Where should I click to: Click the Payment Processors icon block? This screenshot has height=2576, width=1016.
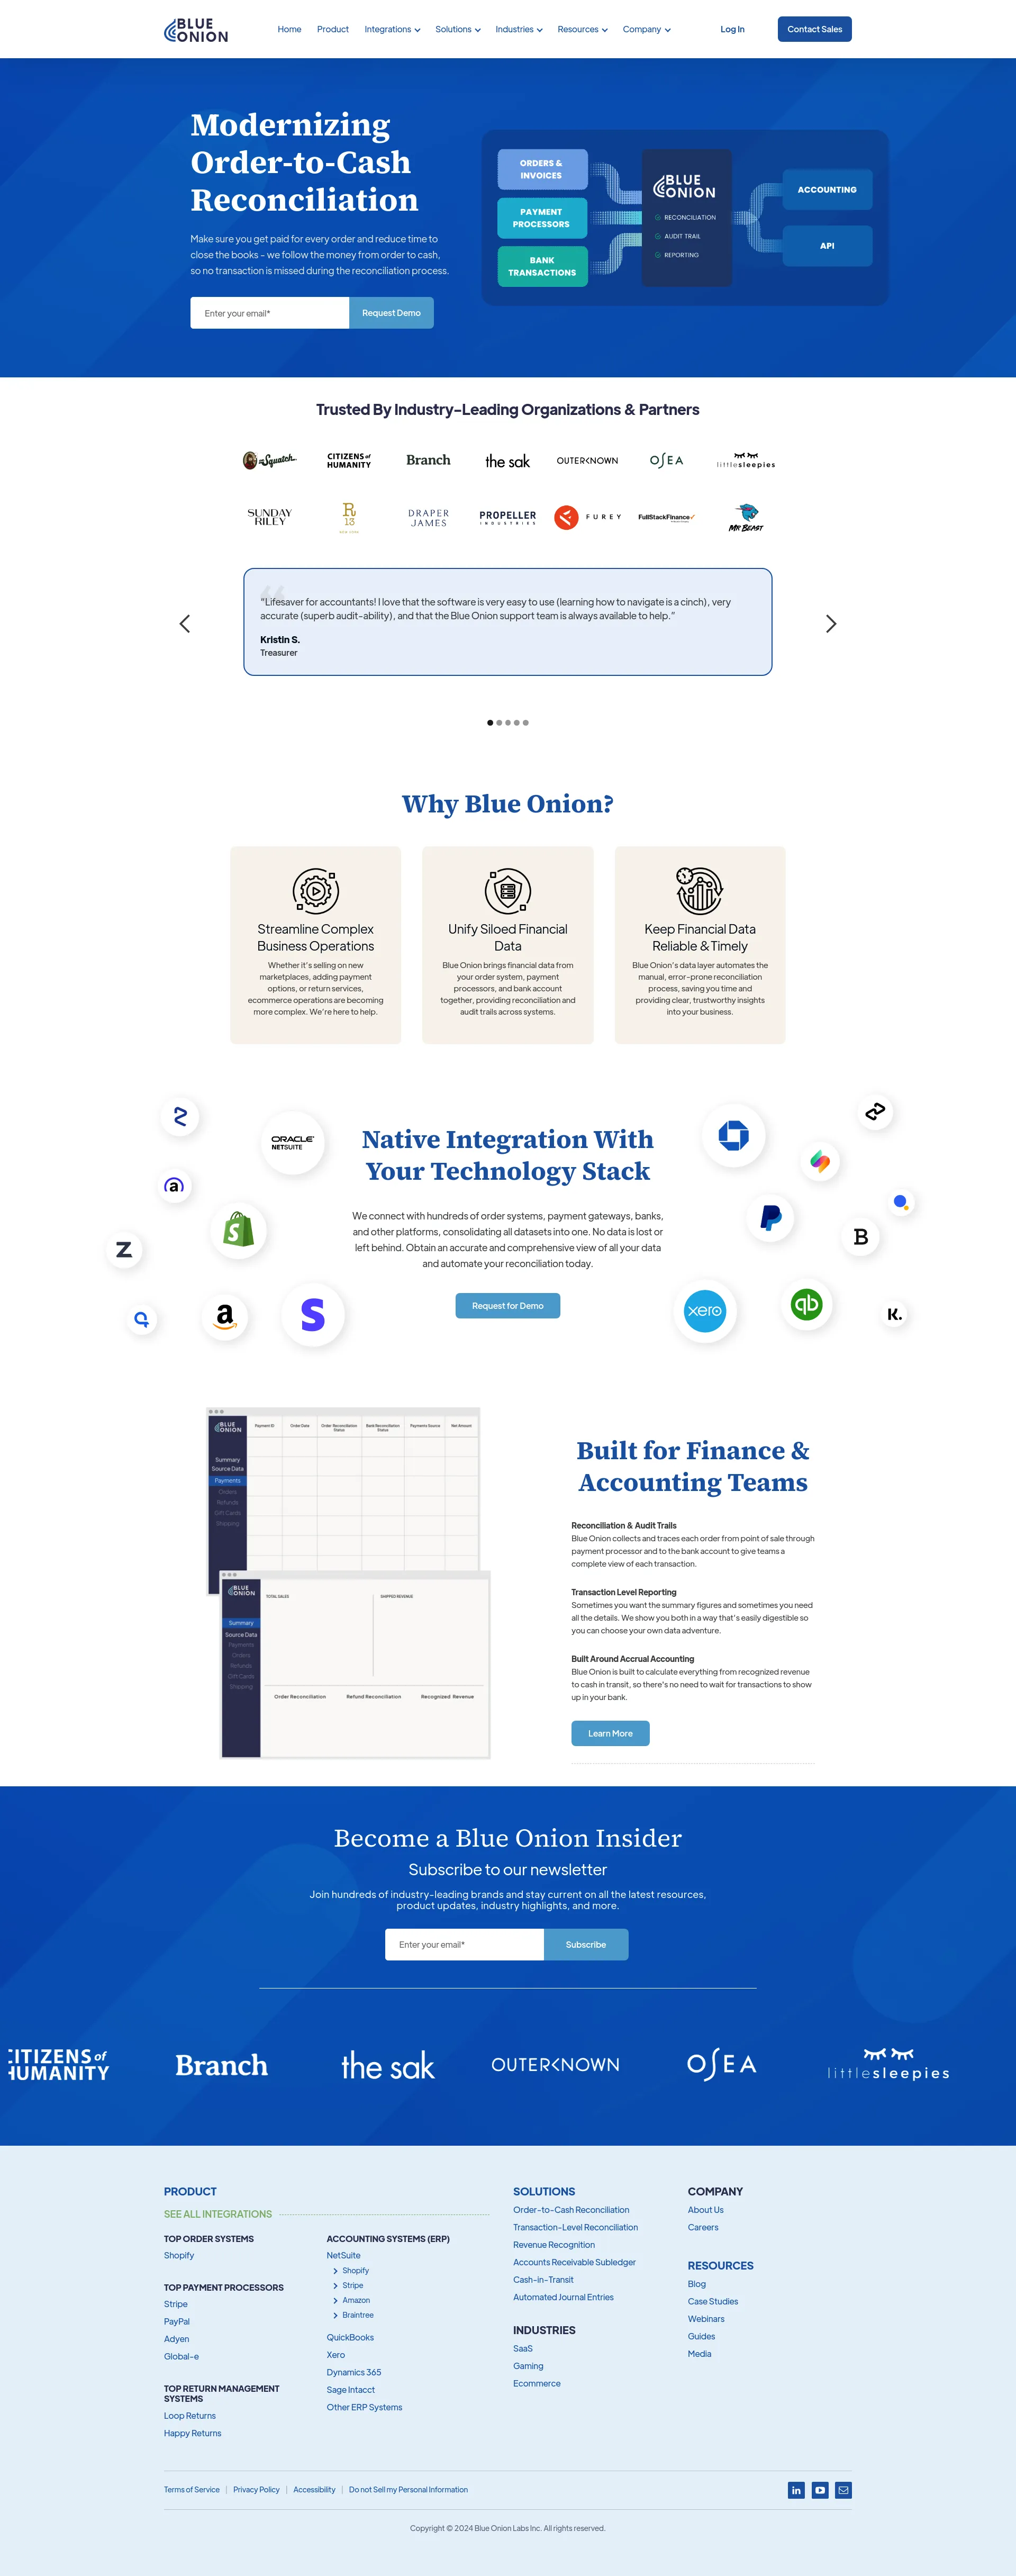pos(543,215)
